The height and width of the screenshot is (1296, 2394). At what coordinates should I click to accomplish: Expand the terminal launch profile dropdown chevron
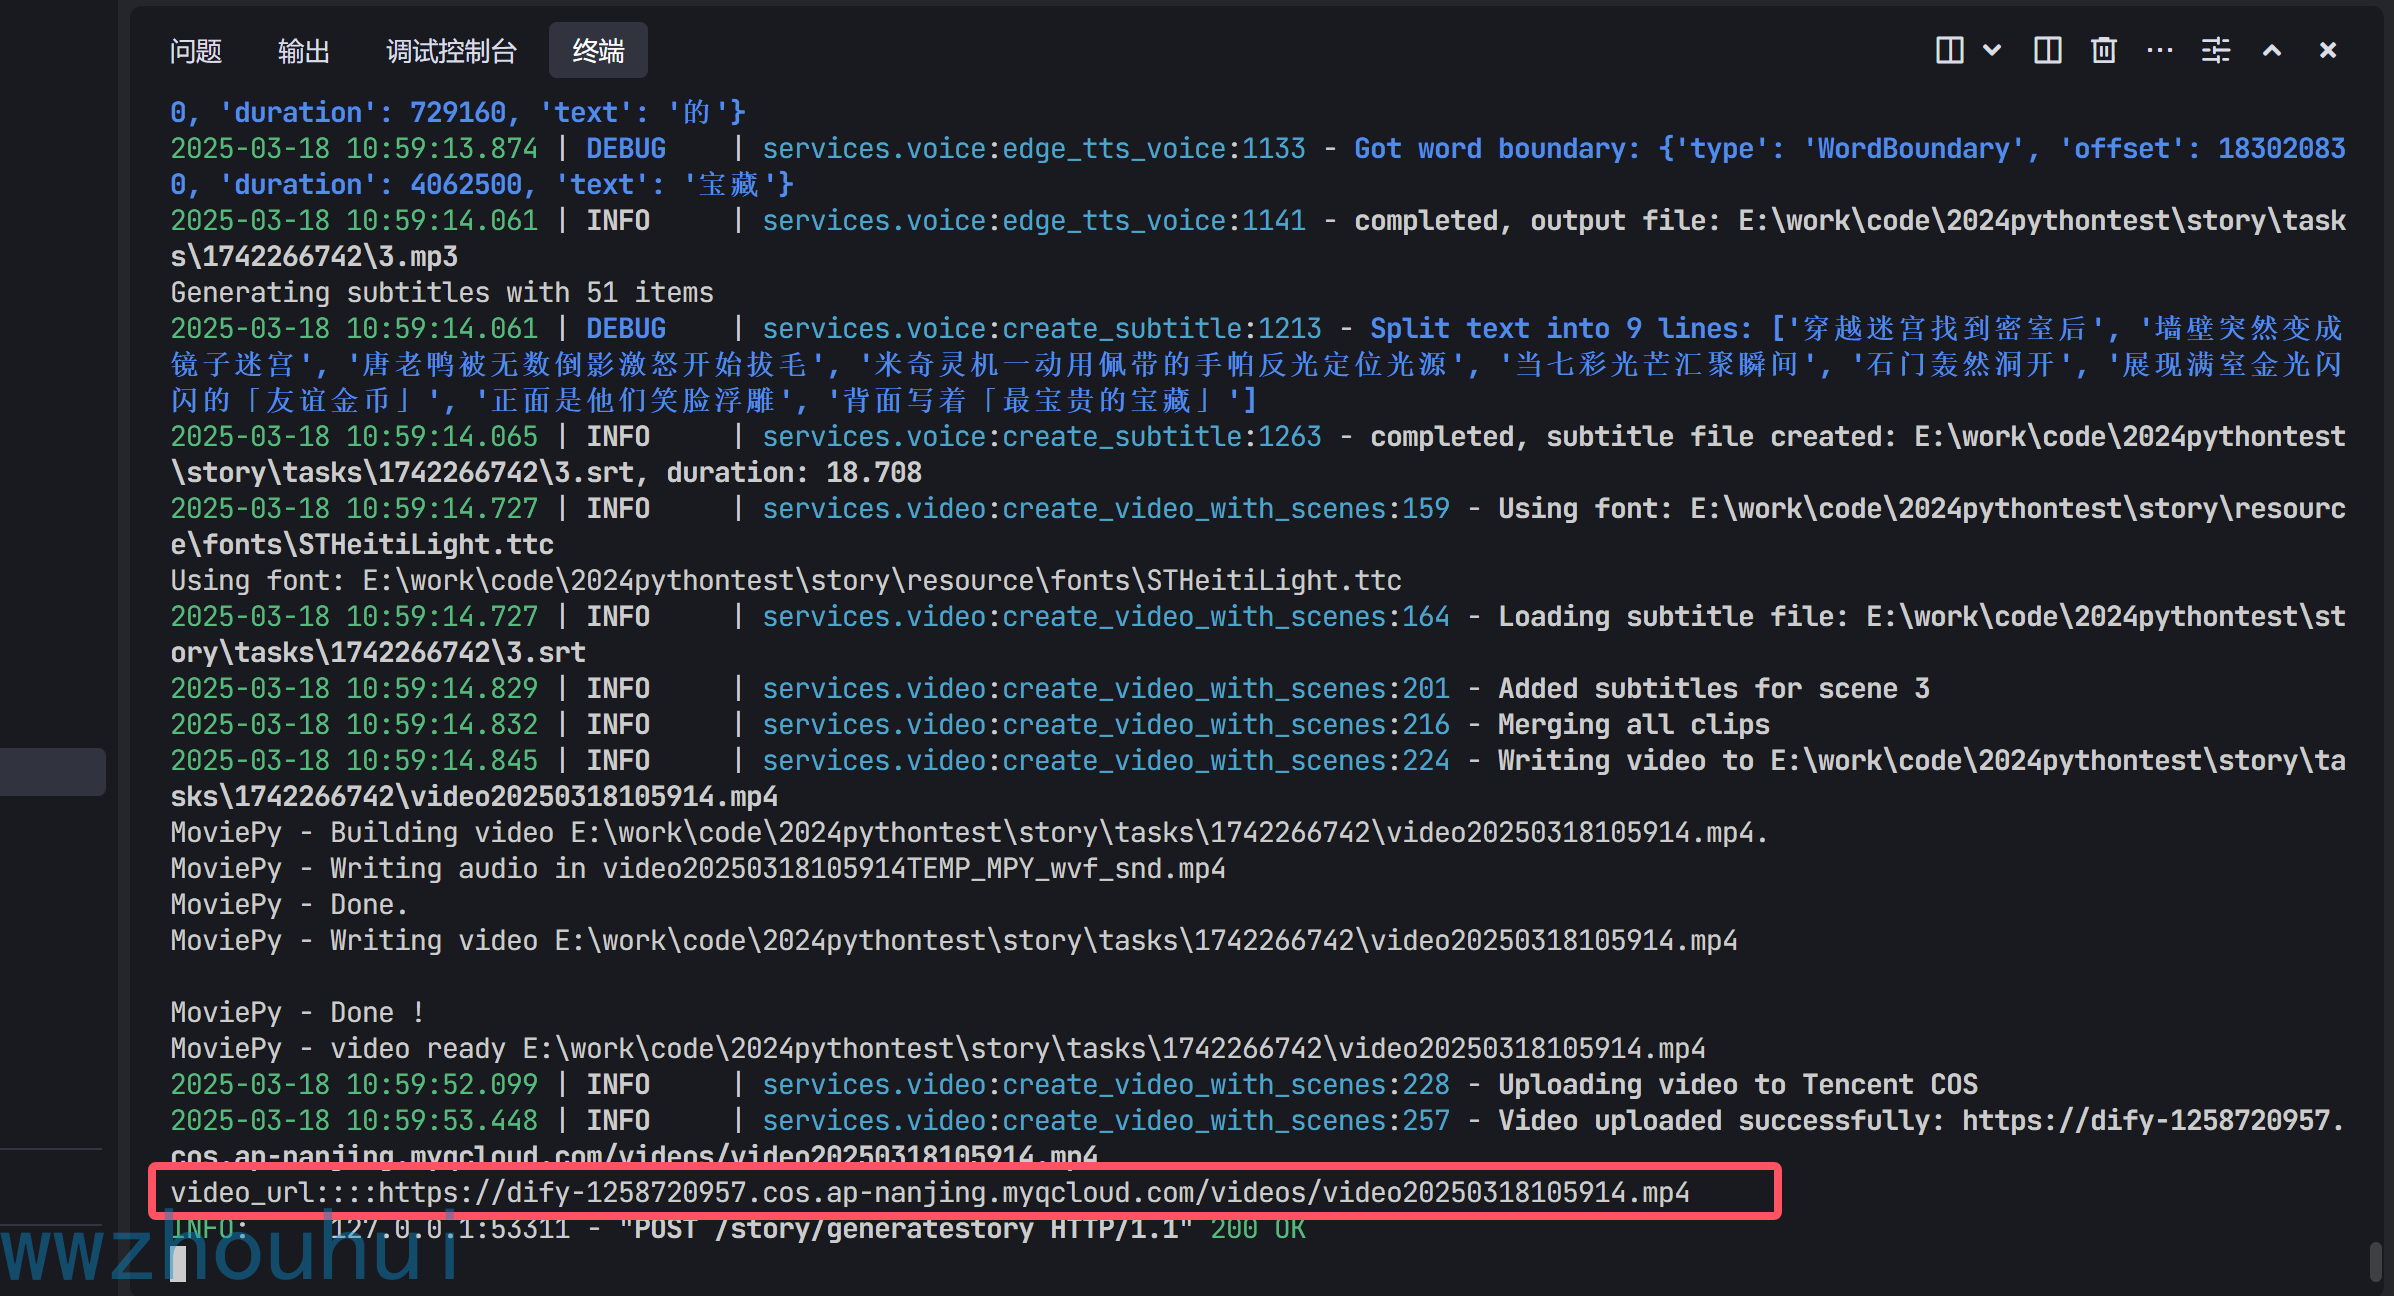pos(1992,50)
